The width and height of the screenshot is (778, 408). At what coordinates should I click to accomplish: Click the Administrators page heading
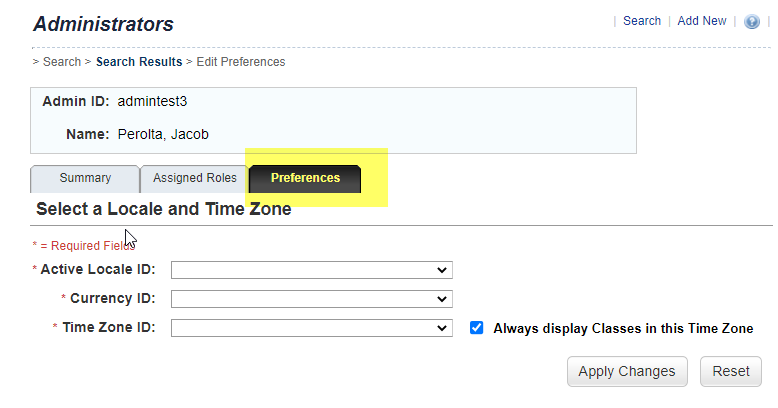tap(103, 24)
